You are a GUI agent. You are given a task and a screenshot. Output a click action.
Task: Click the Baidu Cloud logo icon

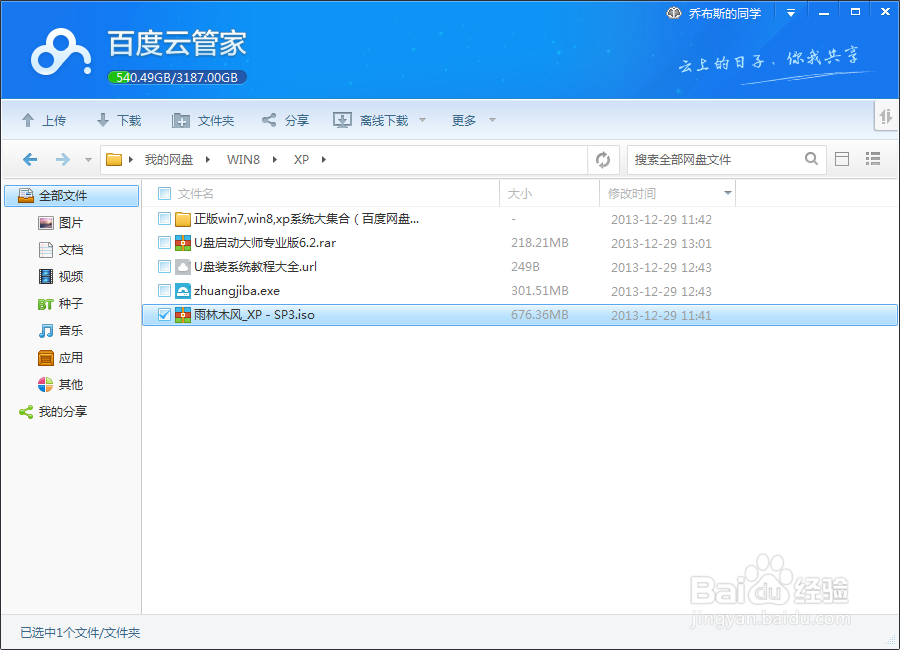pyautogui.click(x=61, y=52)
